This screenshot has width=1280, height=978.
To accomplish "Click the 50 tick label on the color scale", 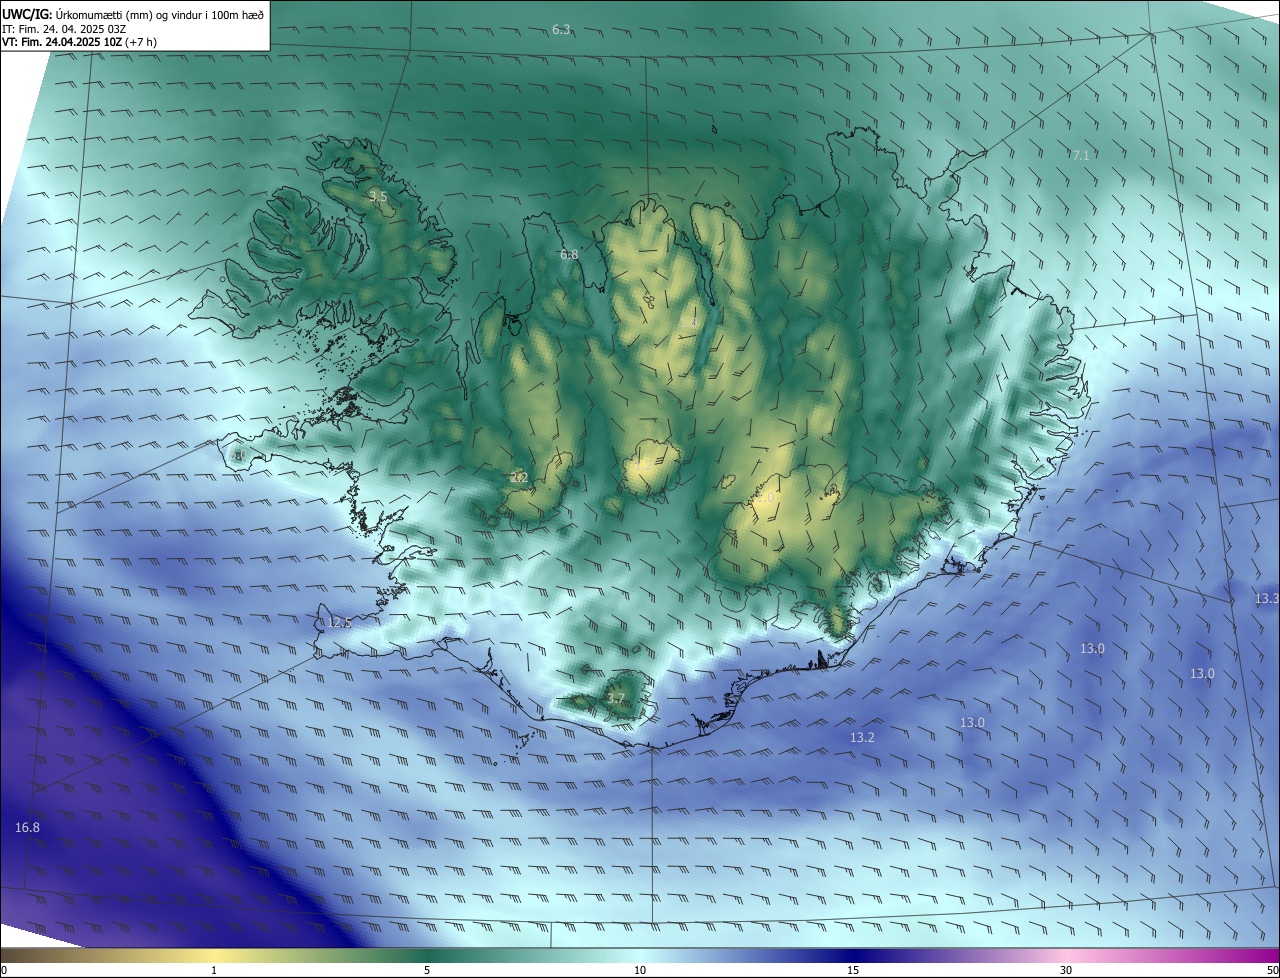I will [x=1272, y=970].
